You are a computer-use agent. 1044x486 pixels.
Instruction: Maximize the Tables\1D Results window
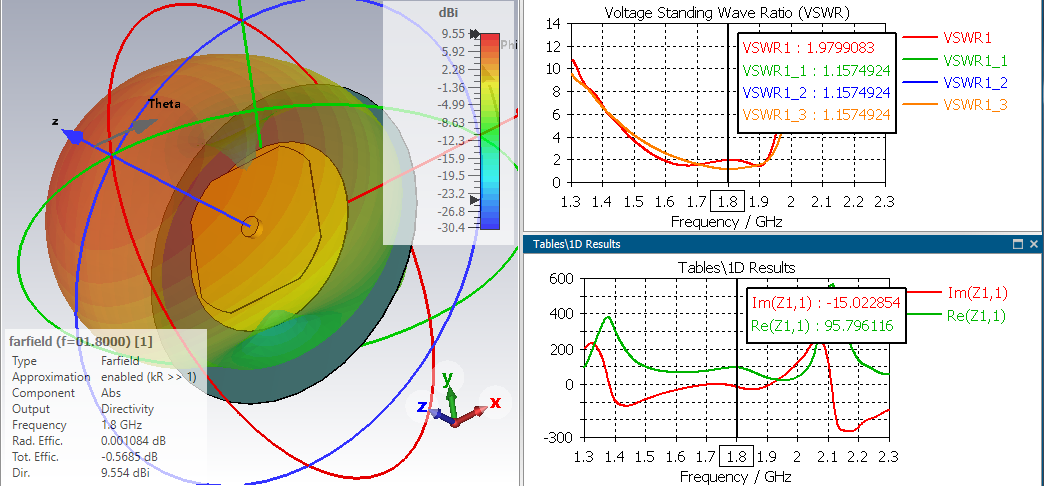[x=1017, y=244]
